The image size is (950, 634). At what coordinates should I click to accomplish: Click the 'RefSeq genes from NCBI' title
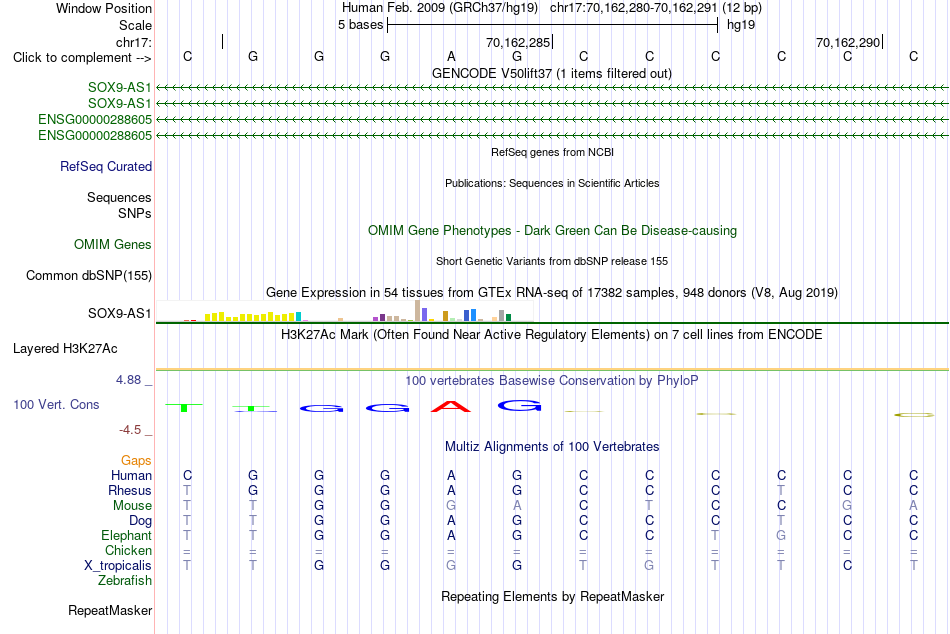click(552, 152)
